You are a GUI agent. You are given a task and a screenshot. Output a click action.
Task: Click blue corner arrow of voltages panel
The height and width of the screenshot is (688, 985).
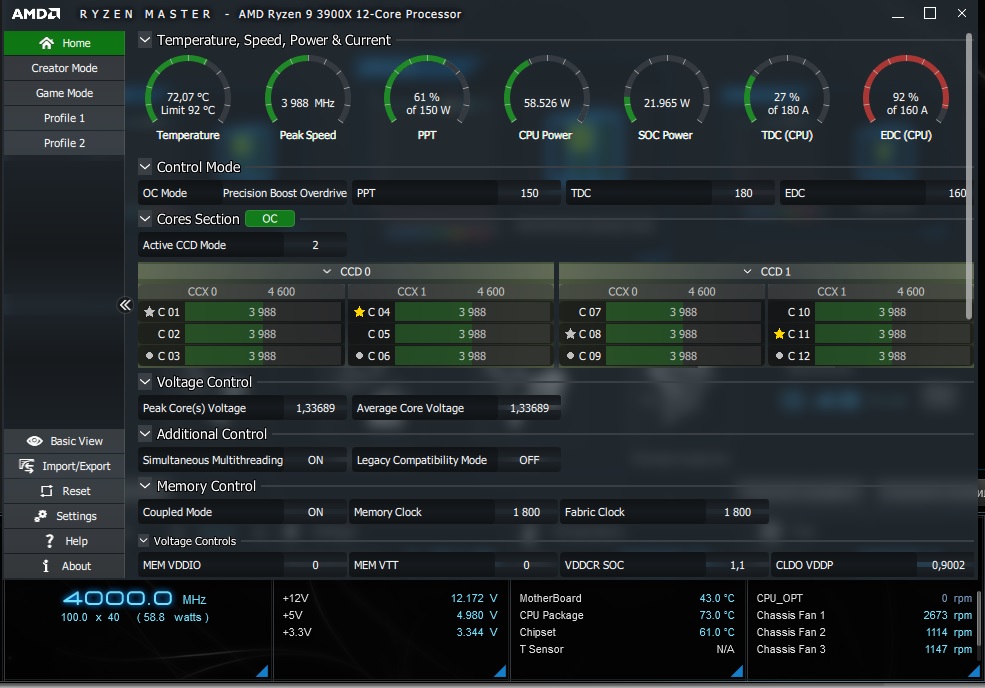[501, 672]
